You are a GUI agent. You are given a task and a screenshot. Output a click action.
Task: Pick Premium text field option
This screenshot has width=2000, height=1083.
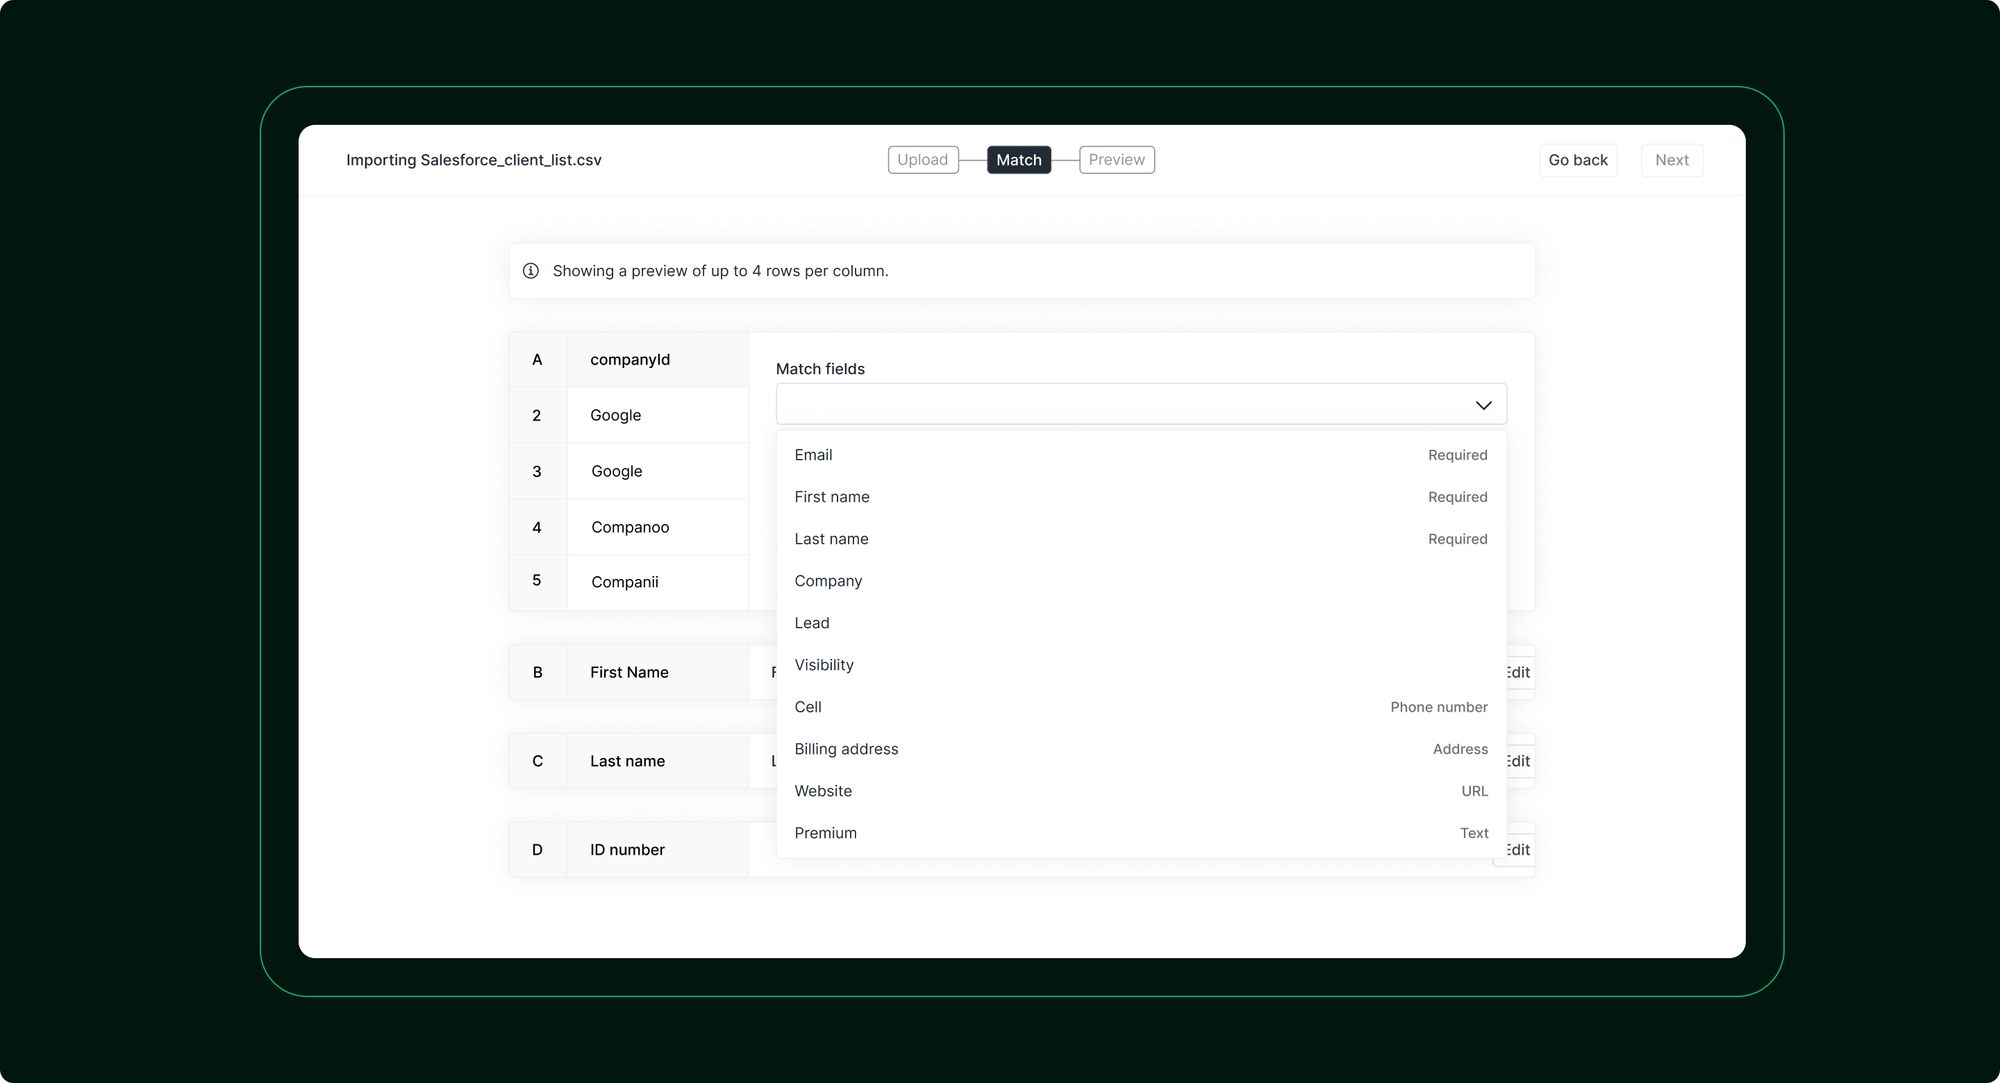point(825,833)
